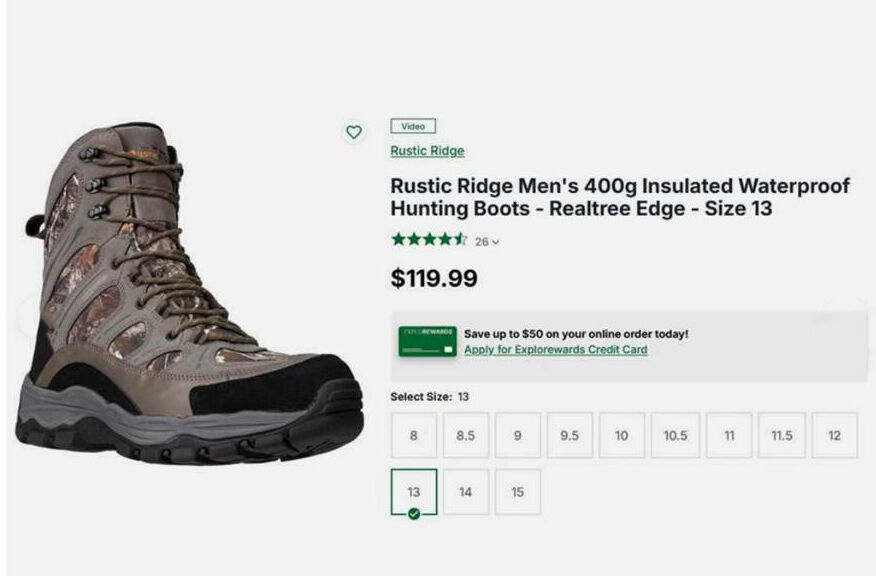Click the Explorewards credit card icon
Image resolution: width=876 pixels, height=576 pixels.
[427, 341]
